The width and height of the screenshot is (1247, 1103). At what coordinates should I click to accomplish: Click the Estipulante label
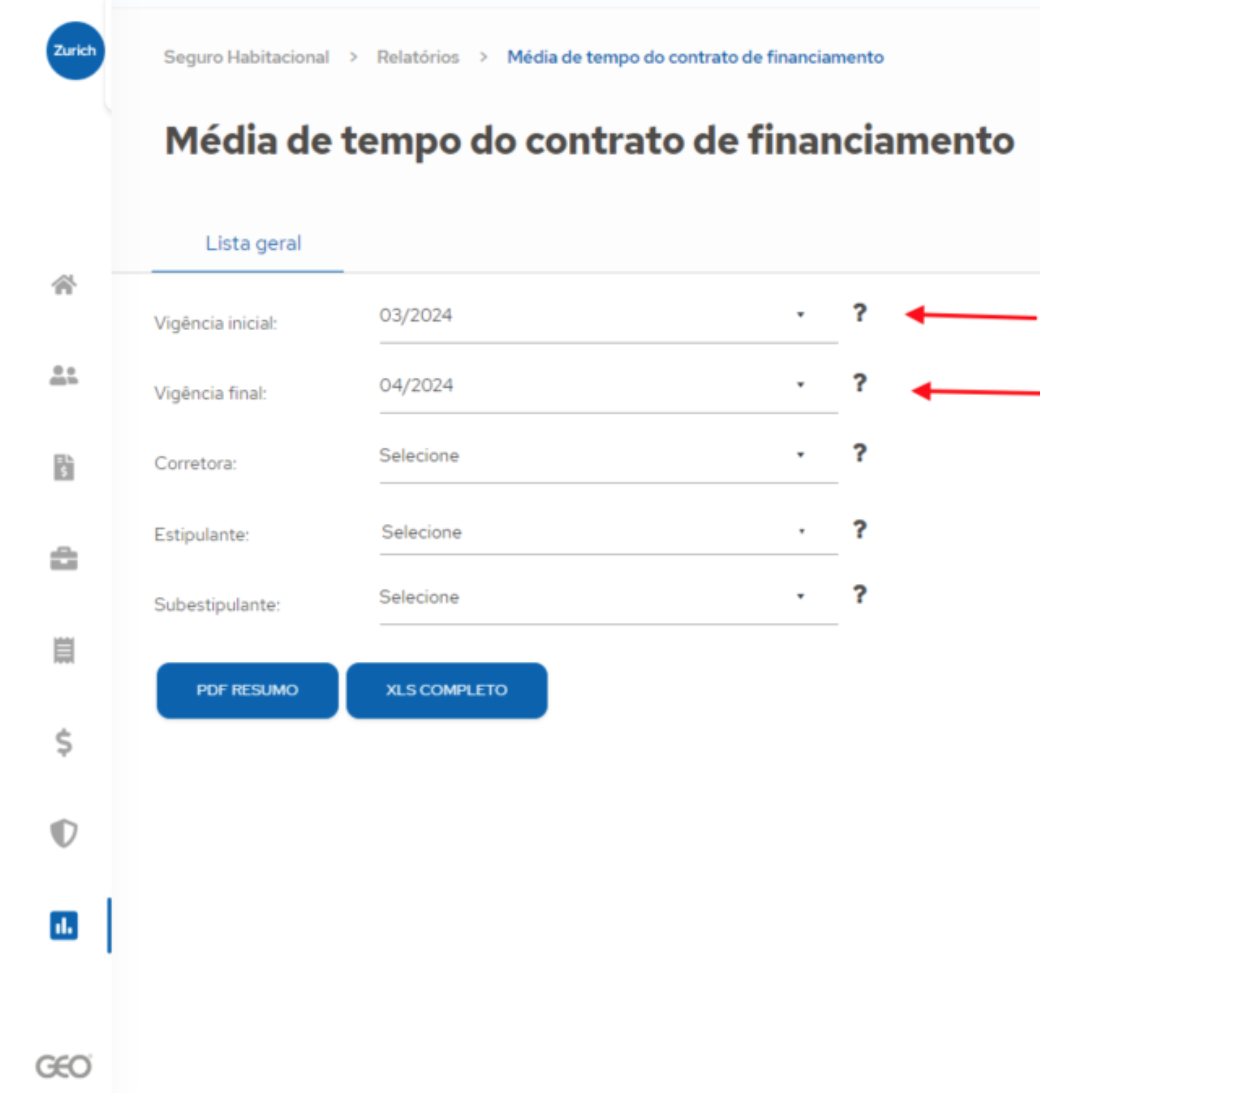[x=202, y=534]
